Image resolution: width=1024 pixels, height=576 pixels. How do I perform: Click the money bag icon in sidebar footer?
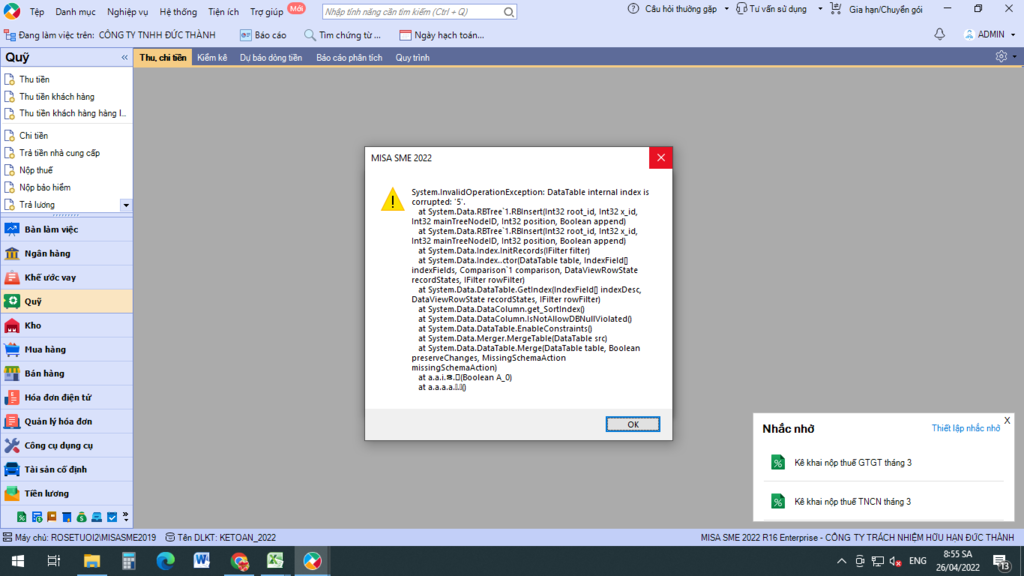pyautogui.click(x=82, y=517)
